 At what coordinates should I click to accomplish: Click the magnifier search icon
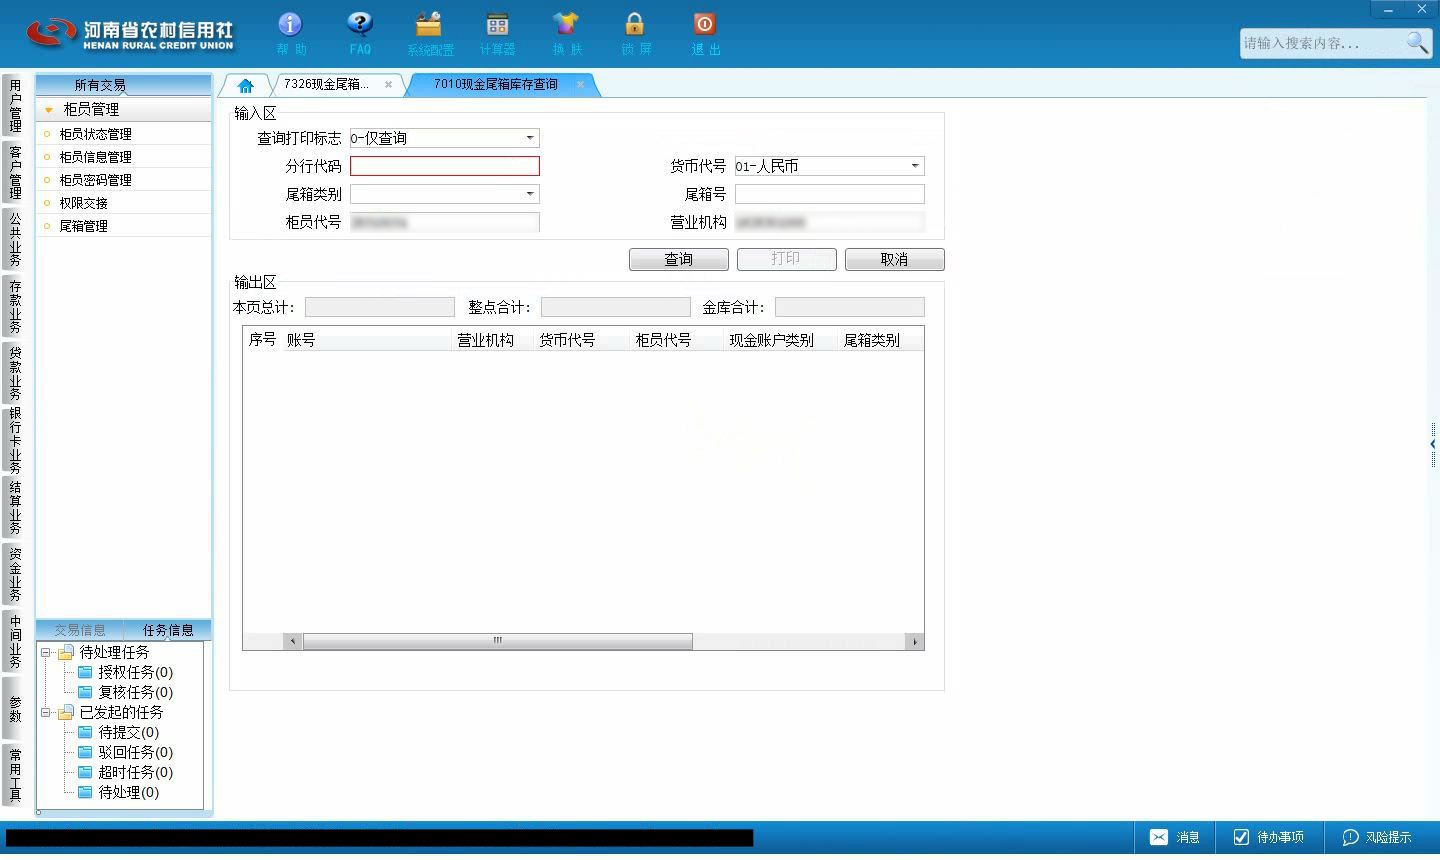(1417, 43)
